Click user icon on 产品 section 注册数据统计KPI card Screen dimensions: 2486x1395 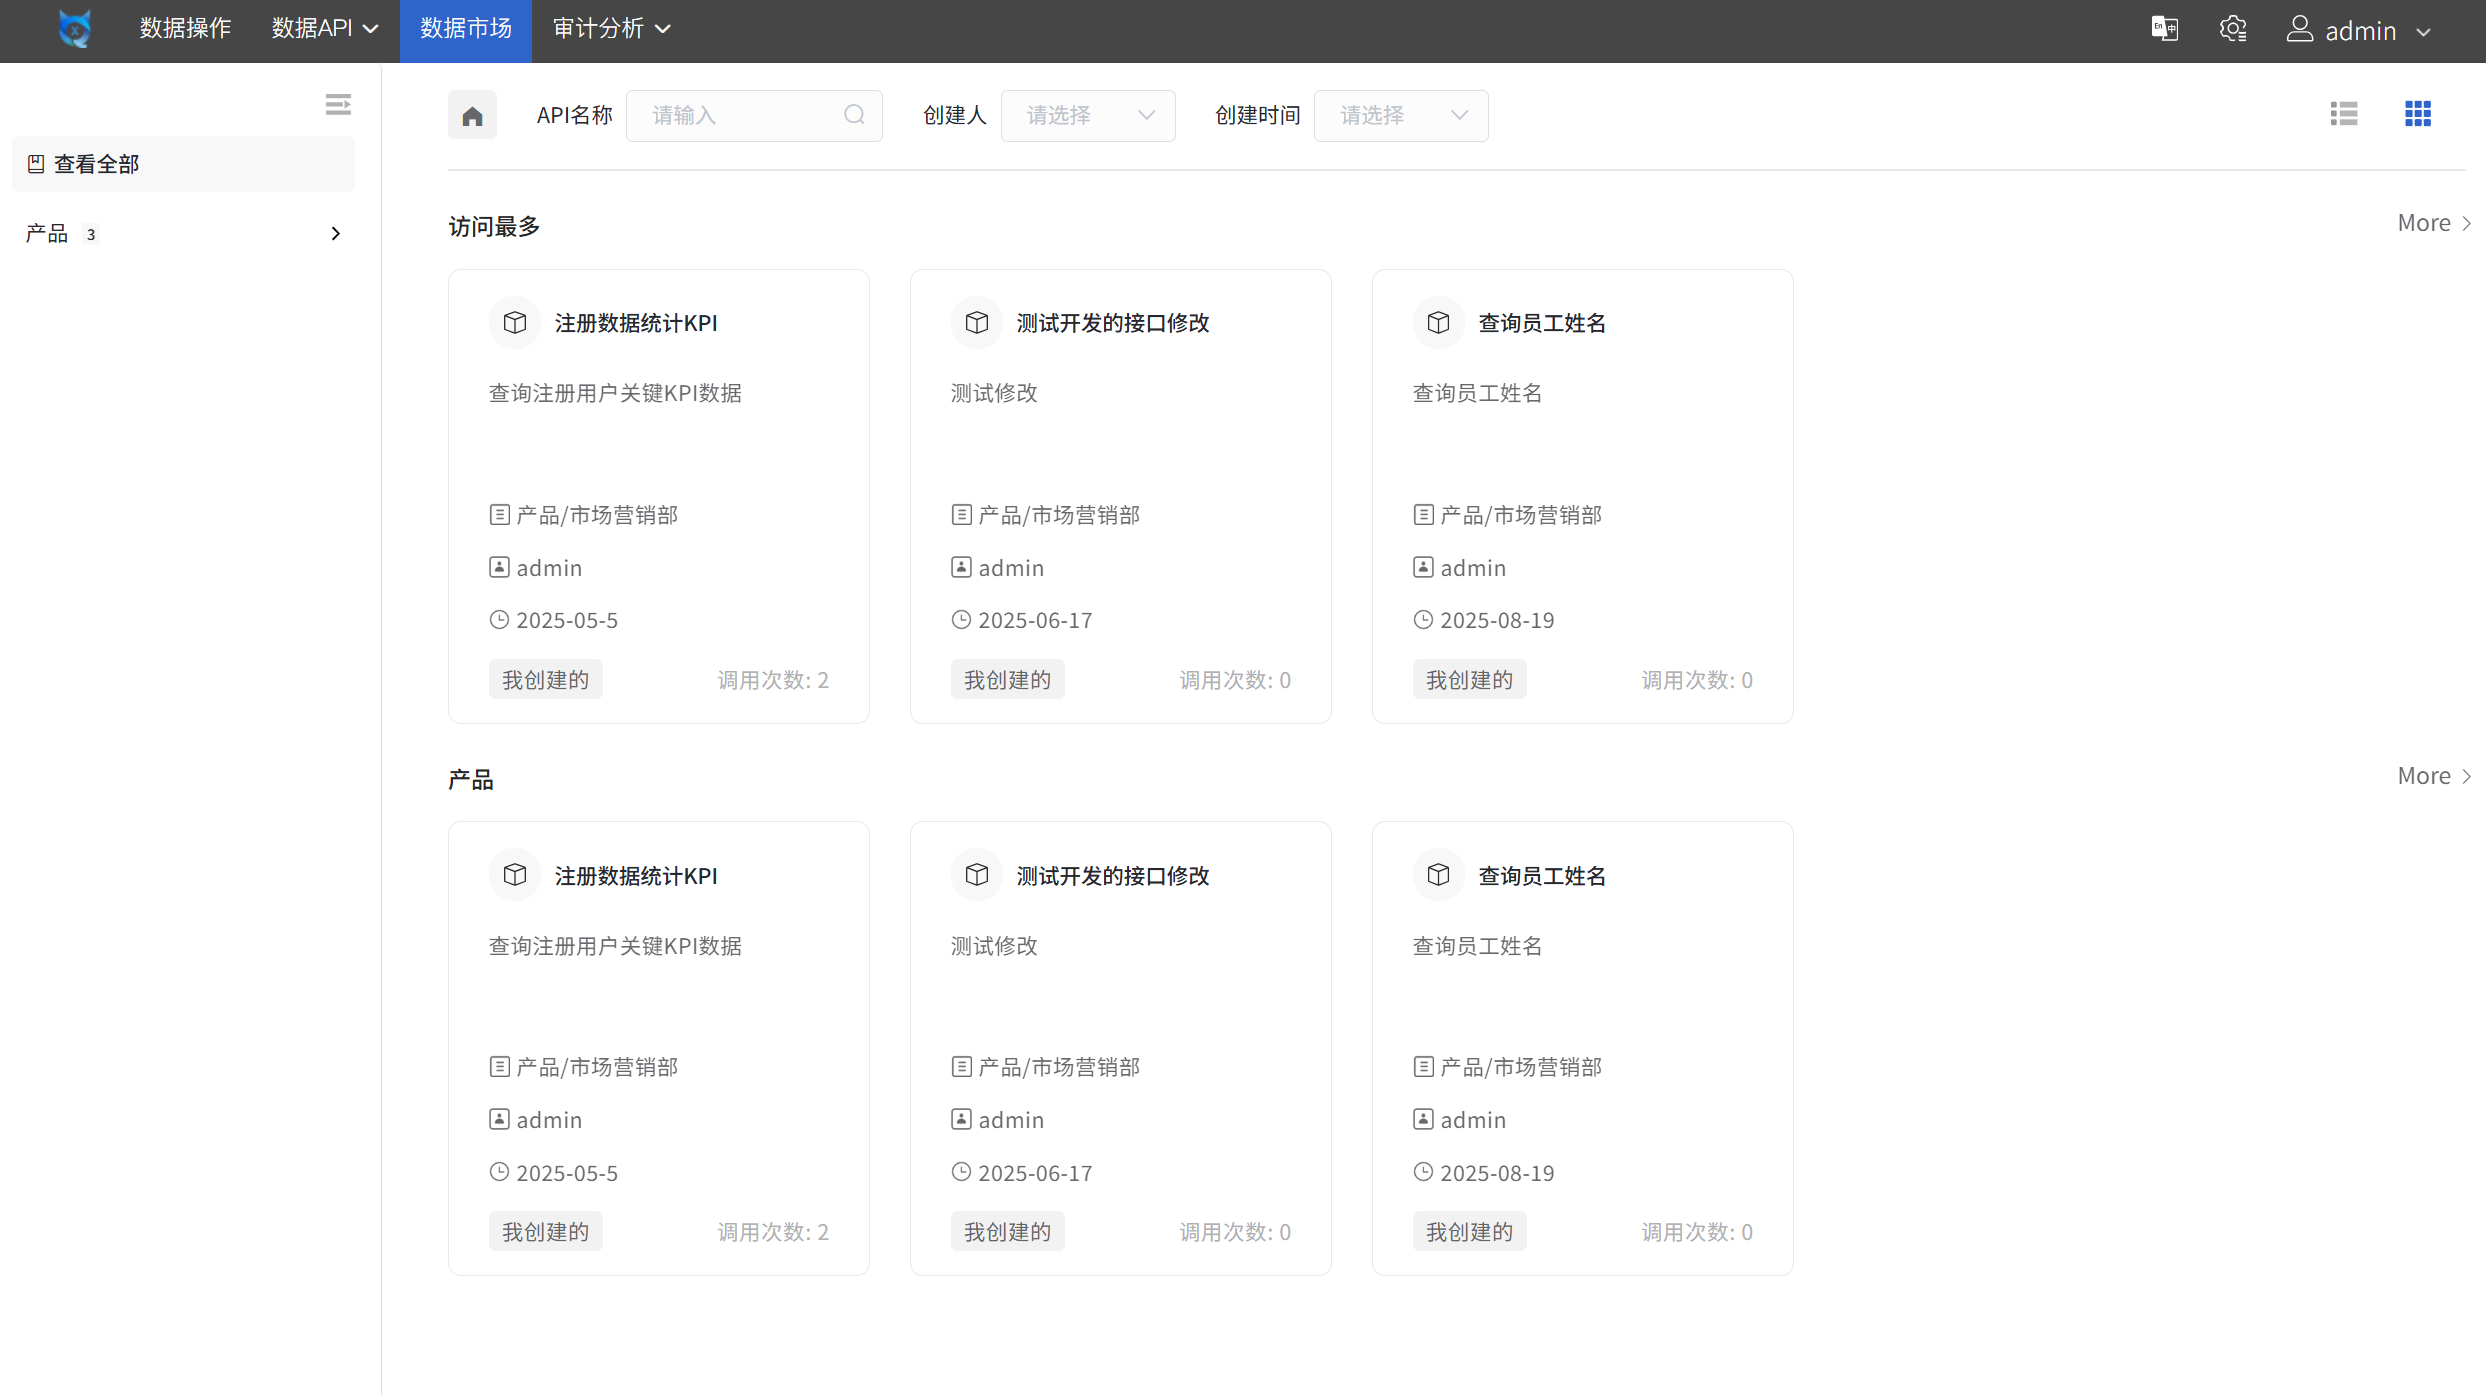(x=499, y=1119)
